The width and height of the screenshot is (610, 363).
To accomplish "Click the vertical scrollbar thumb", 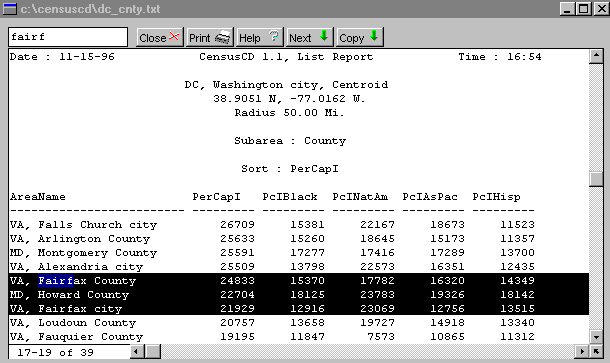I will tap(596, 179).
